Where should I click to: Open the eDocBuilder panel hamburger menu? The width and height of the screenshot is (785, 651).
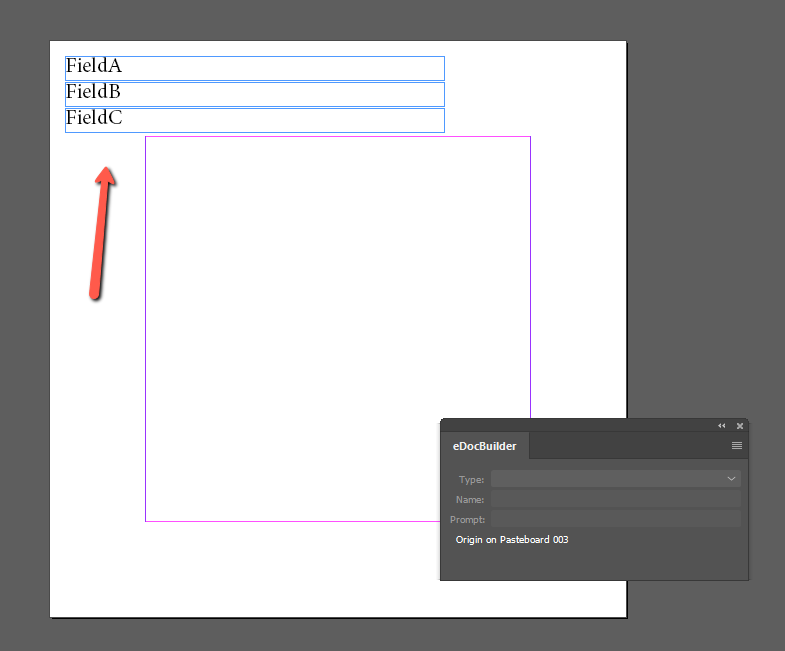point(737,445)
